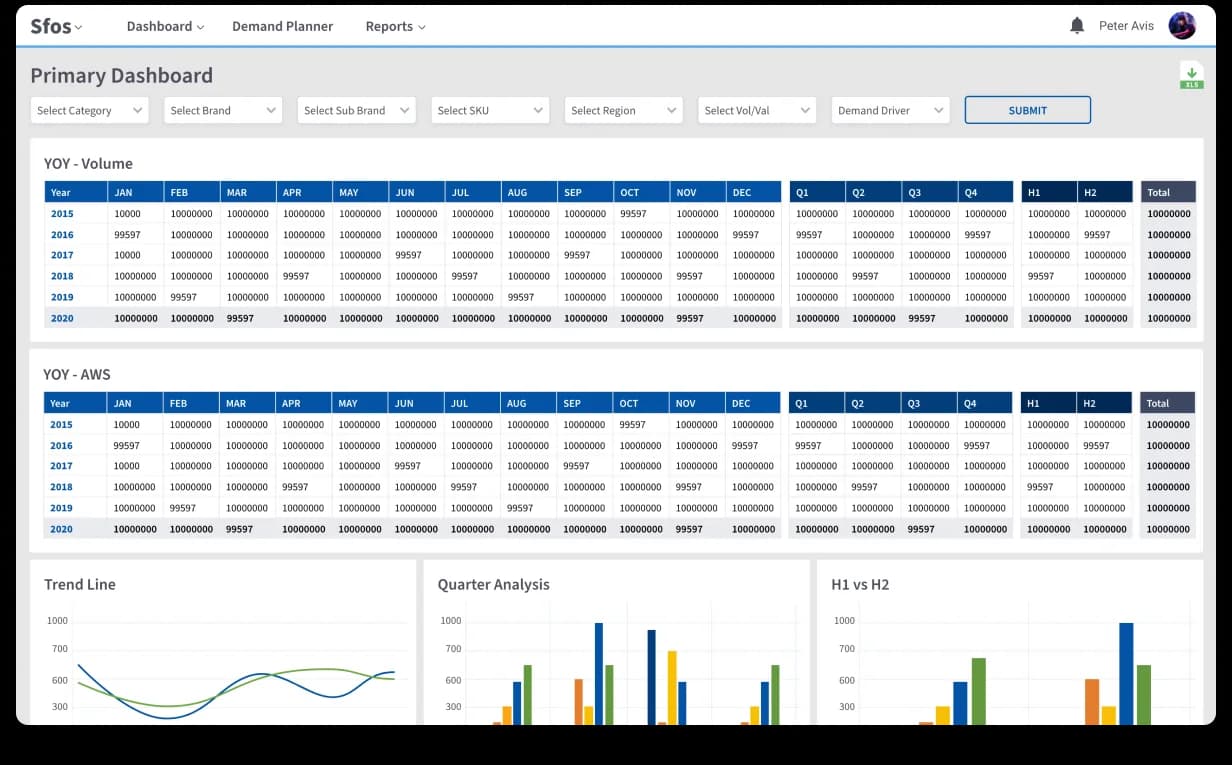The height and width of the screenshot is (765, 1232).
Task: Click Total column header in YOY - AWS
Action: point(1167,403)
